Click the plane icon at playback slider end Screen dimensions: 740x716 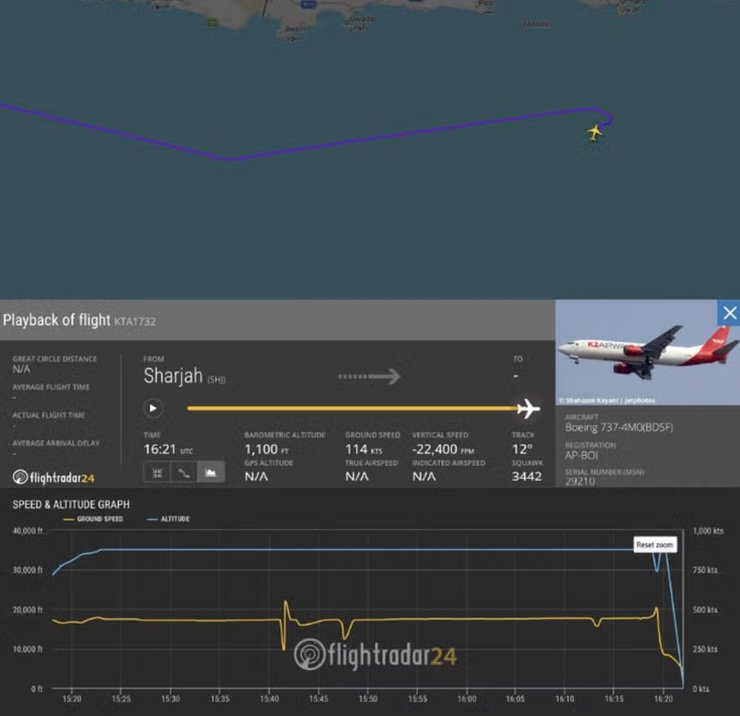point(528,408)
